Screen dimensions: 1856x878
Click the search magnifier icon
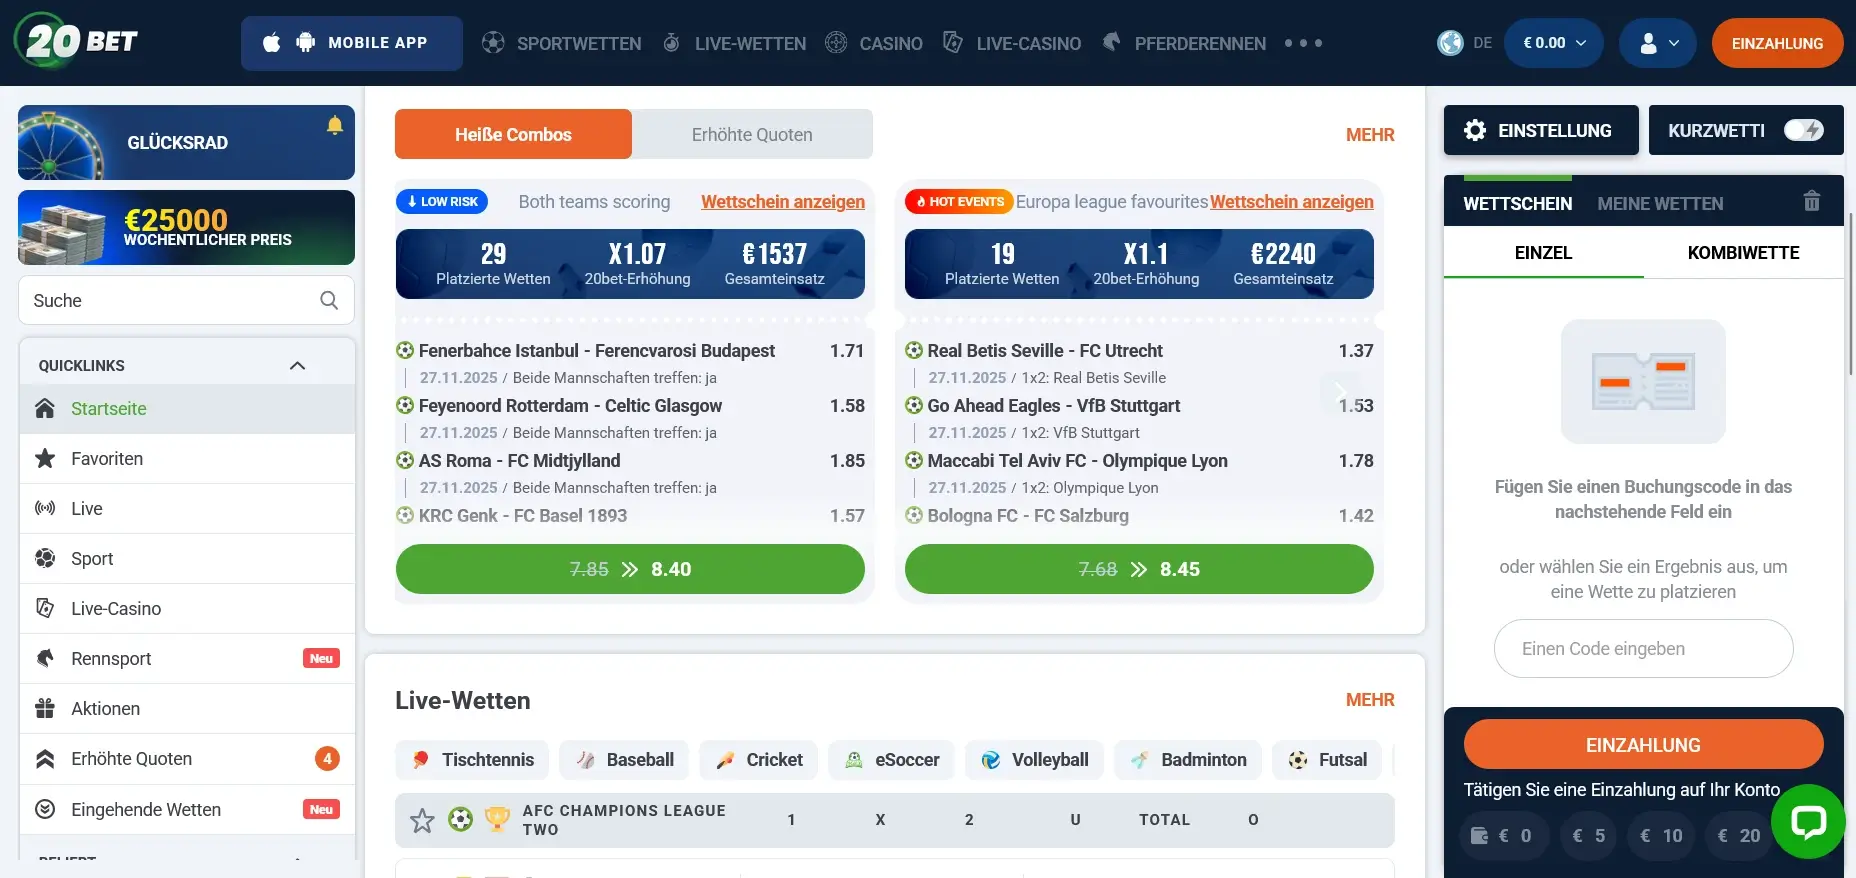click(x=329, y=300)
